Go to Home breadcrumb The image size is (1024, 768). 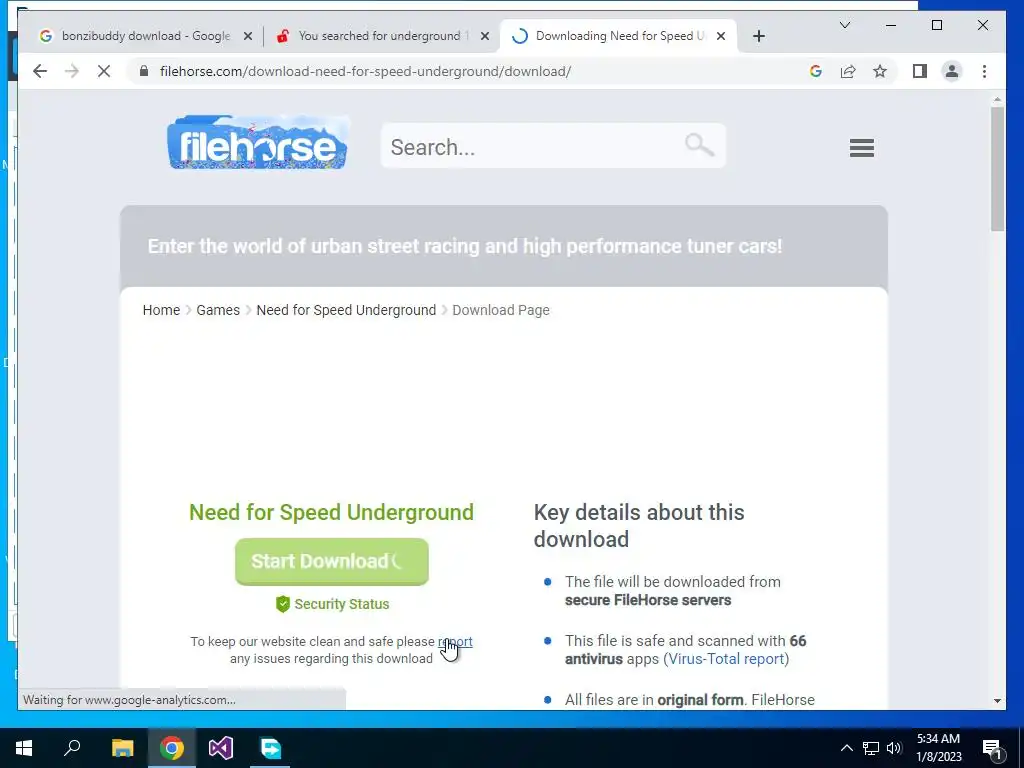[x=161, y=310]
